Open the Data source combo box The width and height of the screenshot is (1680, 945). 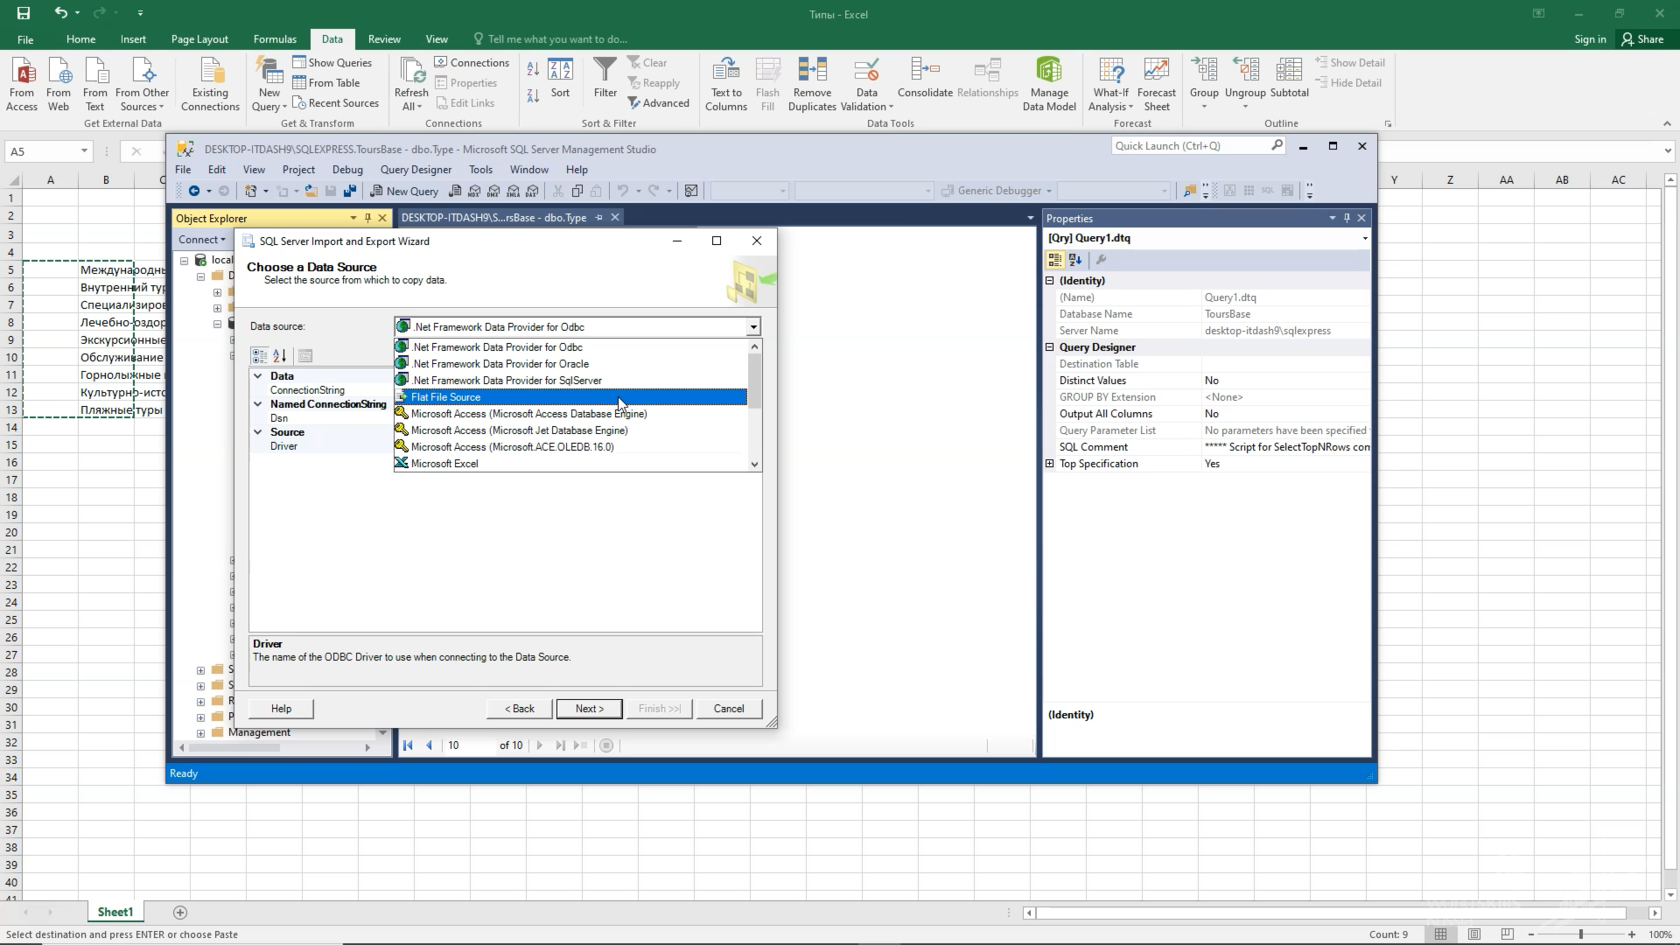[x=577, y=327]
